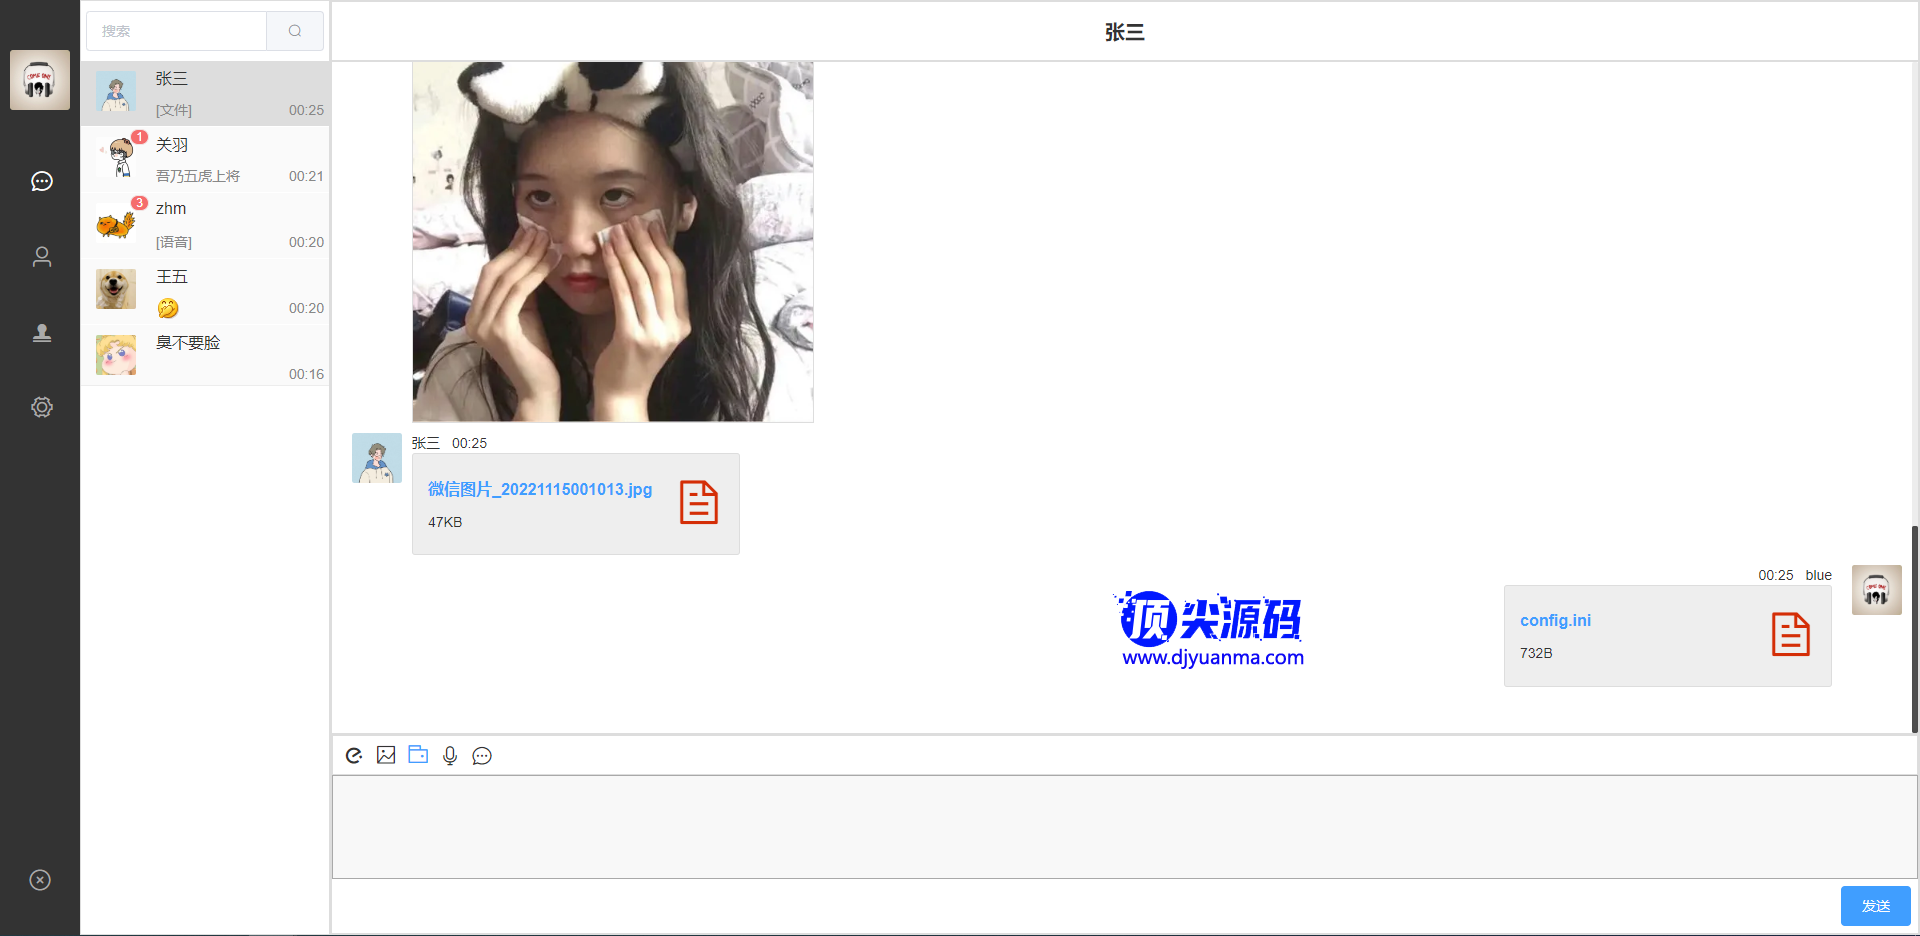This screenshot has width=1920, height=936.
Task: Open the 微信图片_20221115001013.jpg file link
Action: click(x=540, y=489)
